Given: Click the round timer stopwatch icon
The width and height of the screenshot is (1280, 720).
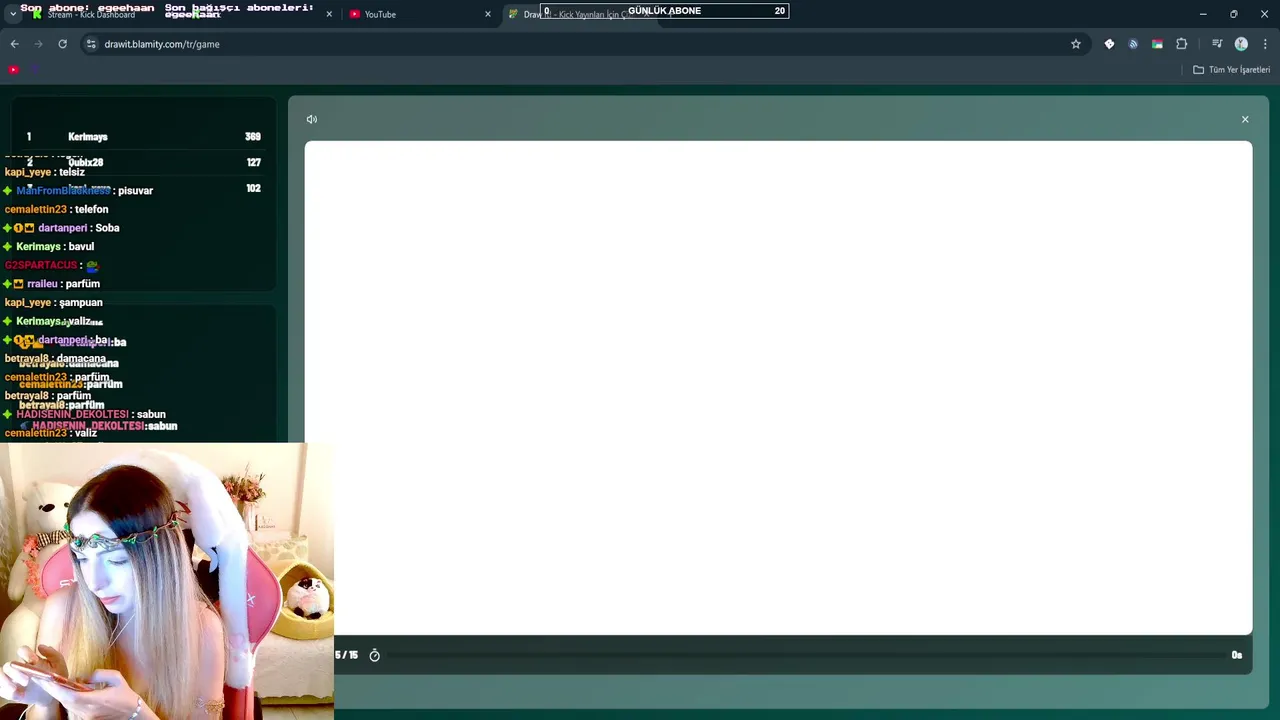Looking at the screenshot, I should pos(375,655).
